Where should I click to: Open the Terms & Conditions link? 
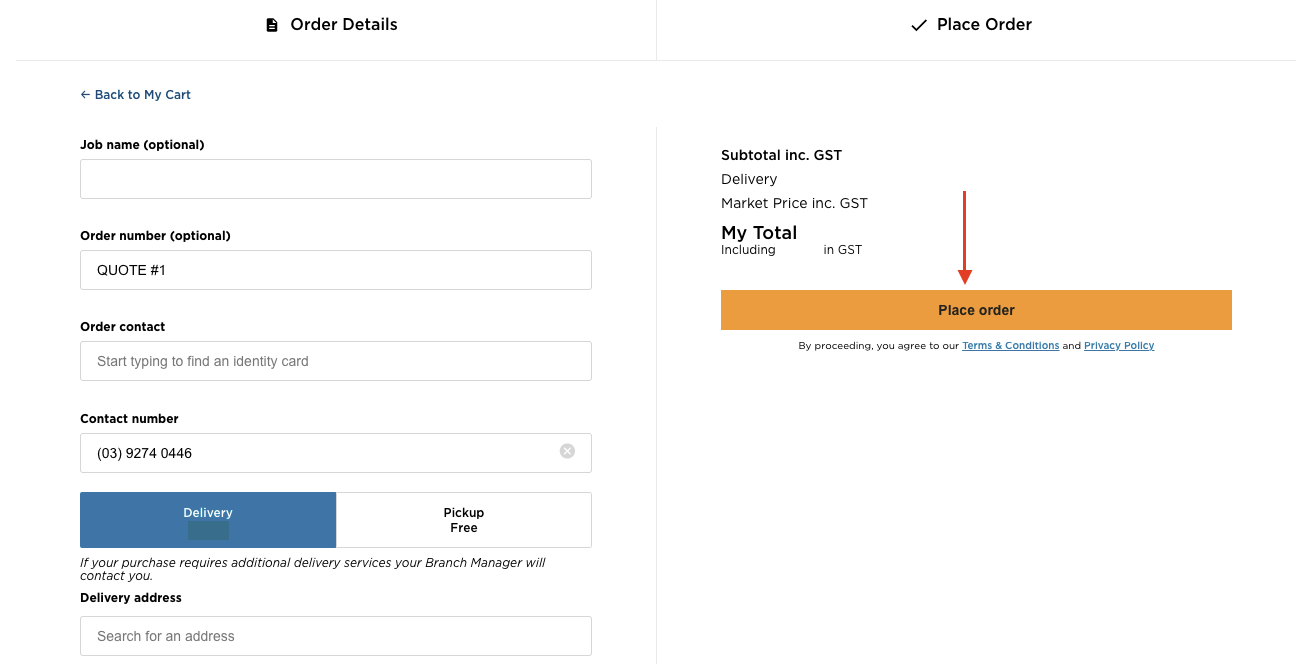(x=1010, y=346)
